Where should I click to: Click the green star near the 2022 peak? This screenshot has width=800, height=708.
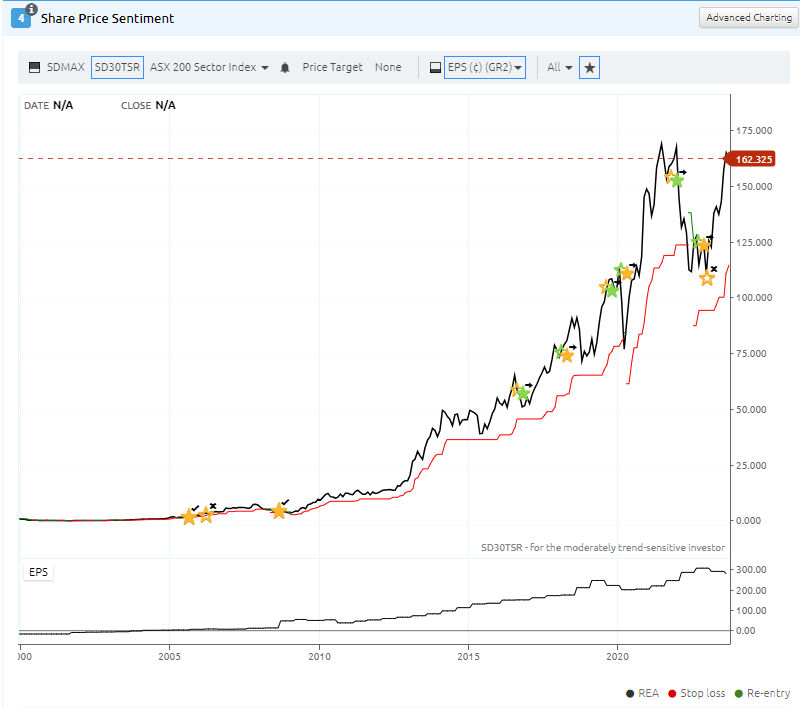[677, 180]
